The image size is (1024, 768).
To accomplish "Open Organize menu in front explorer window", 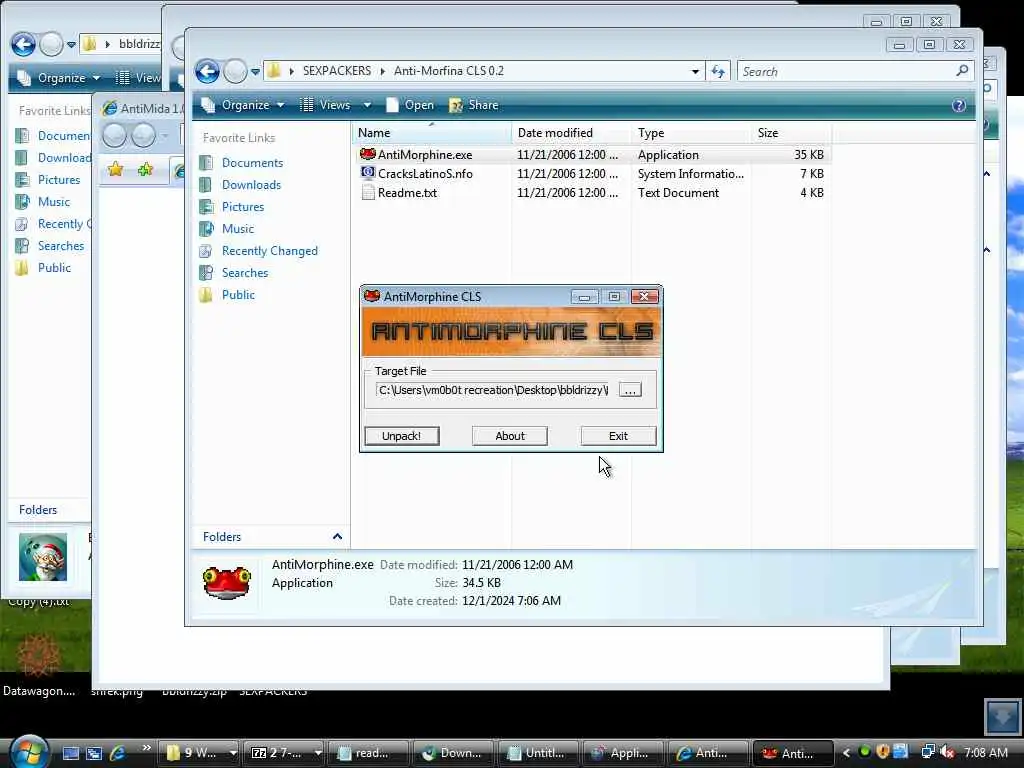I will pos(243,104).
